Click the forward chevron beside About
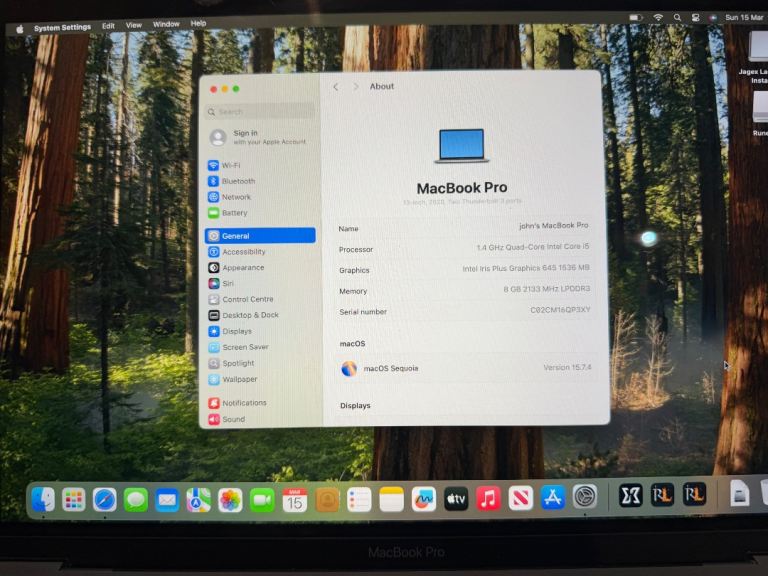This screenshot has height=576, width=768. click(355, 87)
